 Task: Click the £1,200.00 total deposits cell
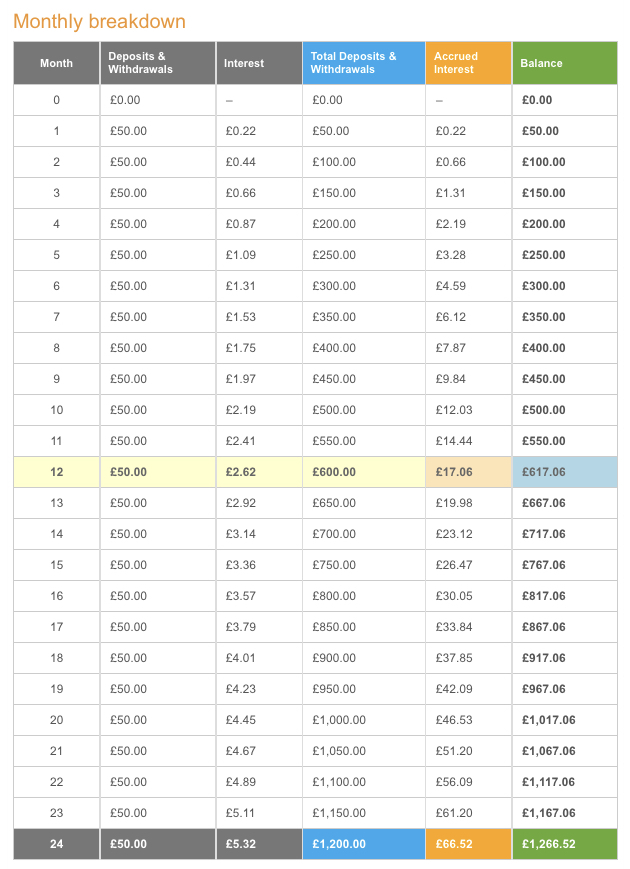click(x=364, y=844)
